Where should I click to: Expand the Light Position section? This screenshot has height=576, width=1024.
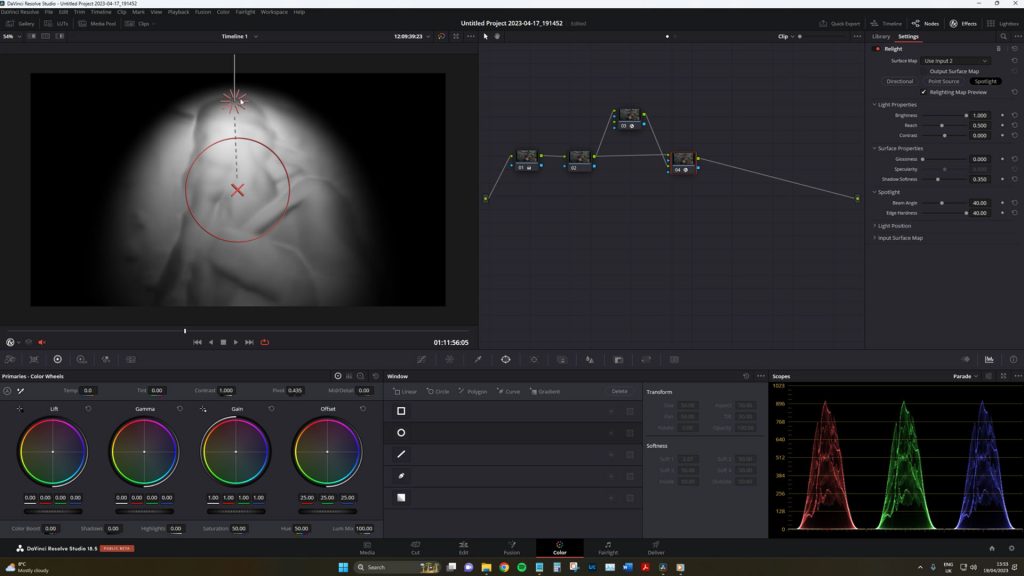(x=874, y=226)
